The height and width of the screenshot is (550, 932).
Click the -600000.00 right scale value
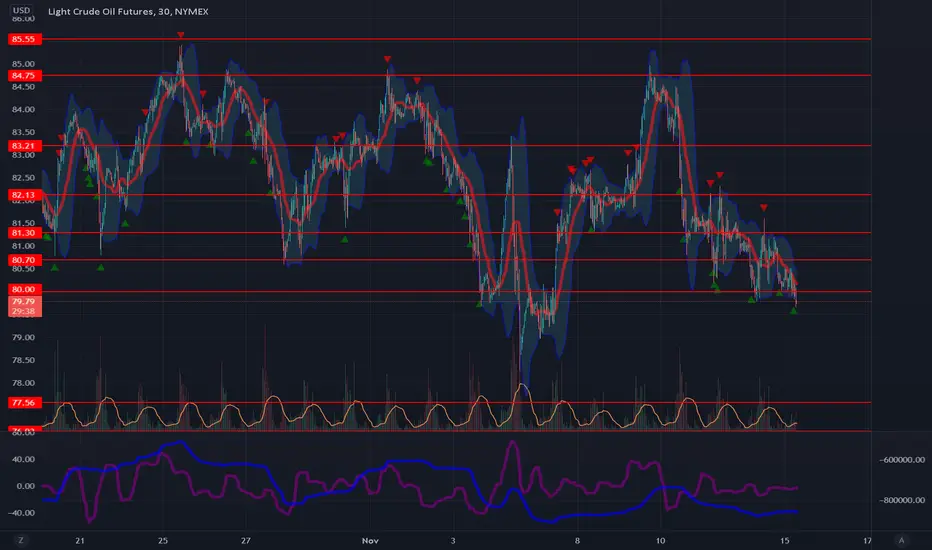(902, 460)
